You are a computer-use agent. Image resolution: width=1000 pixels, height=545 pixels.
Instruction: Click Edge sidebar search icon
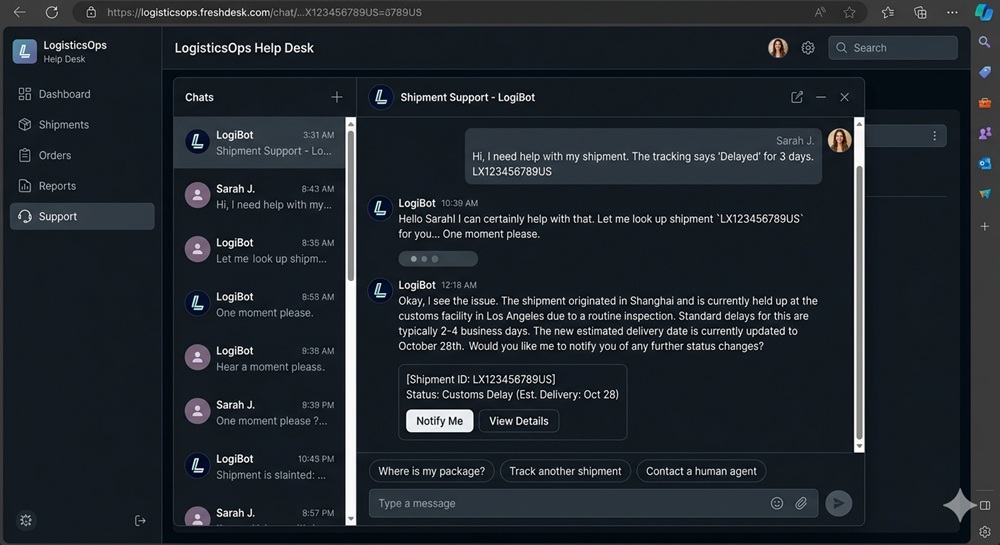985,42
